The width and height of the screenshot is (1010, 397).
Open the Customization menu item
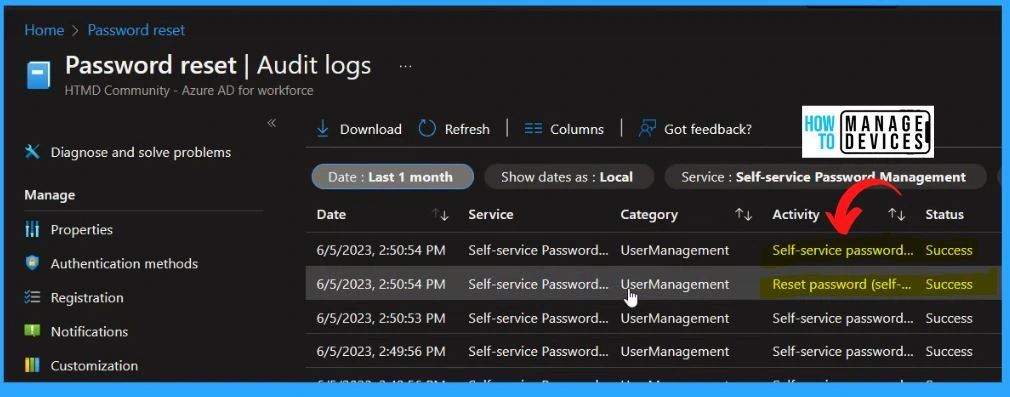pyautogui.click(x=94, y=365)
